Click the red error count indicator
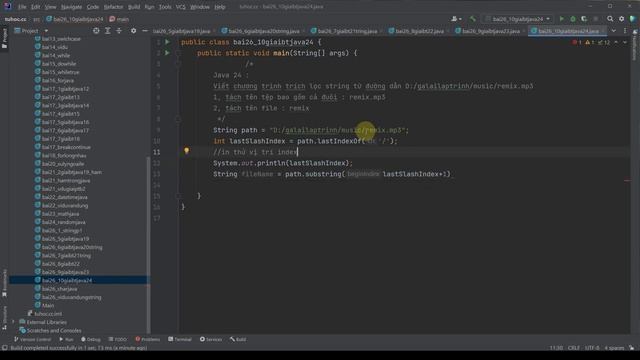 [577, 42]
